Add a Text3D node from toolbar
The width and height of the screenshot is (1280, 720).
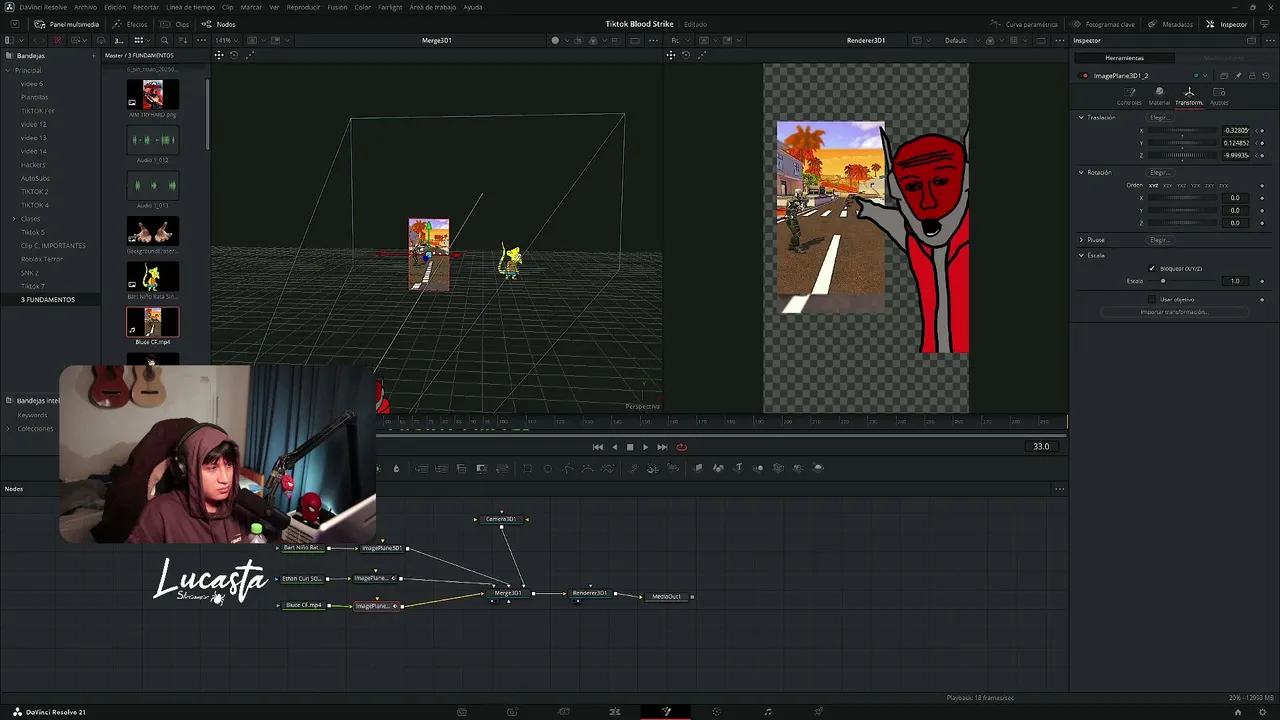coord(739,468)
